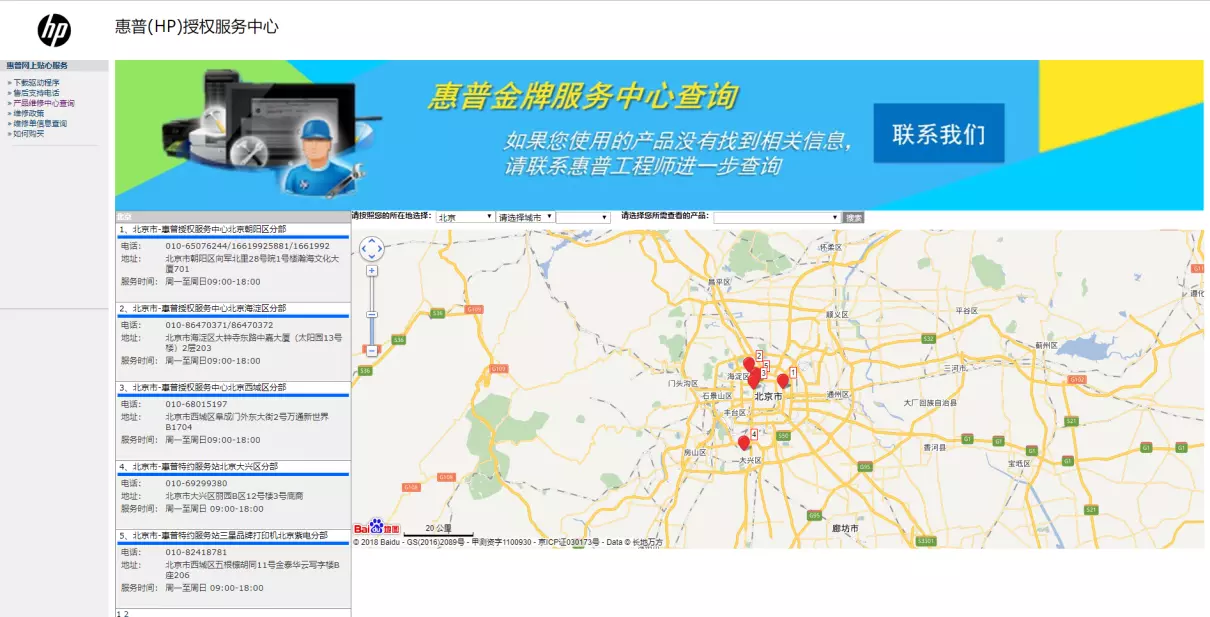This screenshot has width=1210, height=617.
Task: Open the 北京 province dropdown
Action: pyautogui.click(x=465, y=217)
